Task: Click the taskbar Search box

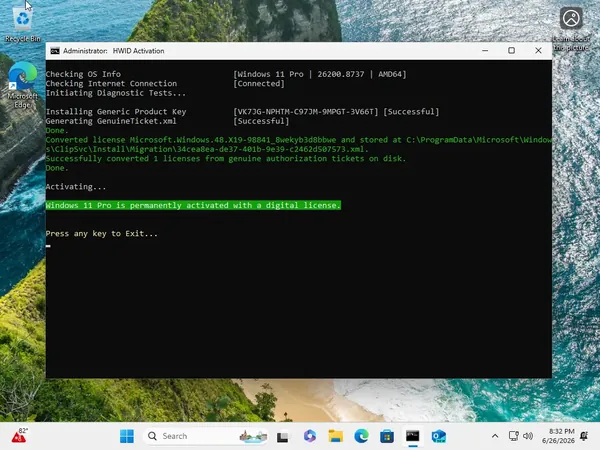Action: (x=206, y=436)
